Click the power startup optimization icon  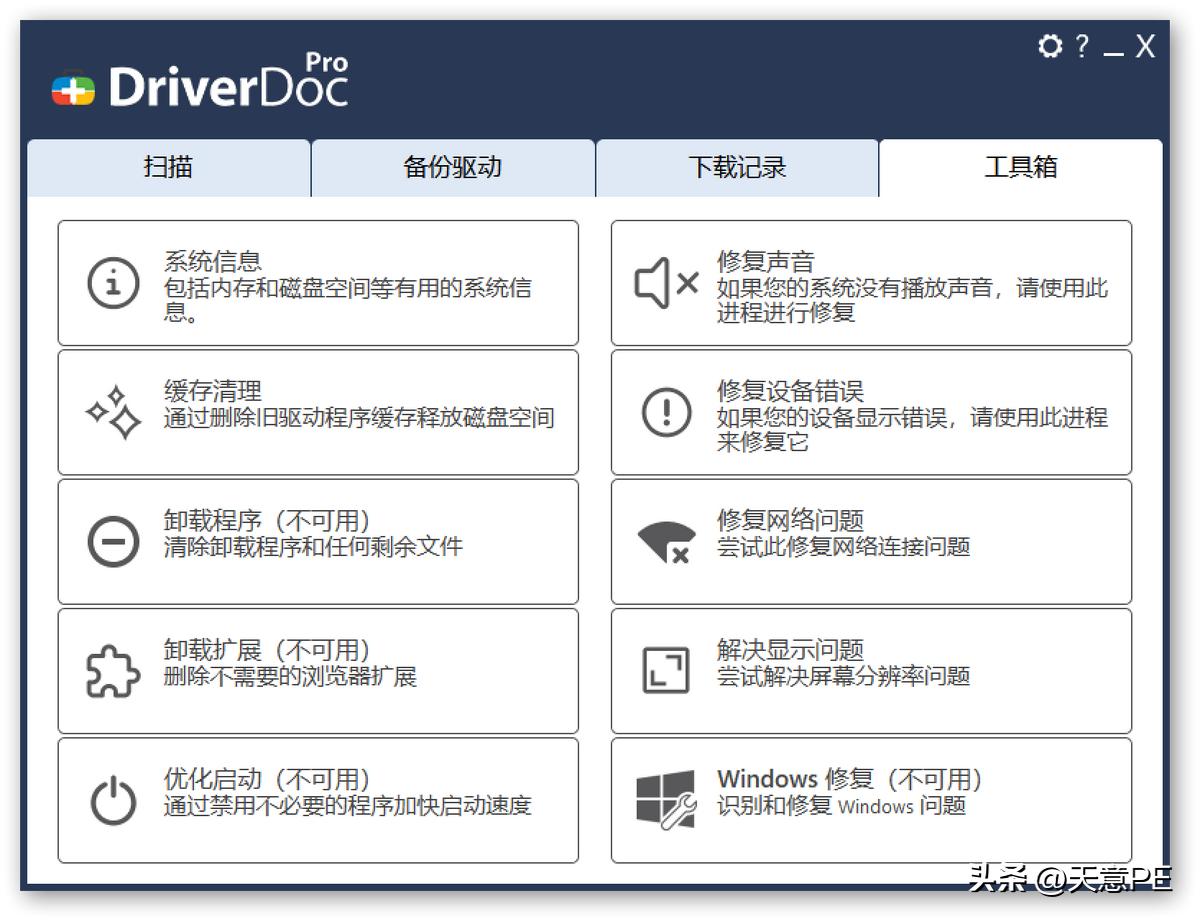coord(113,800)
